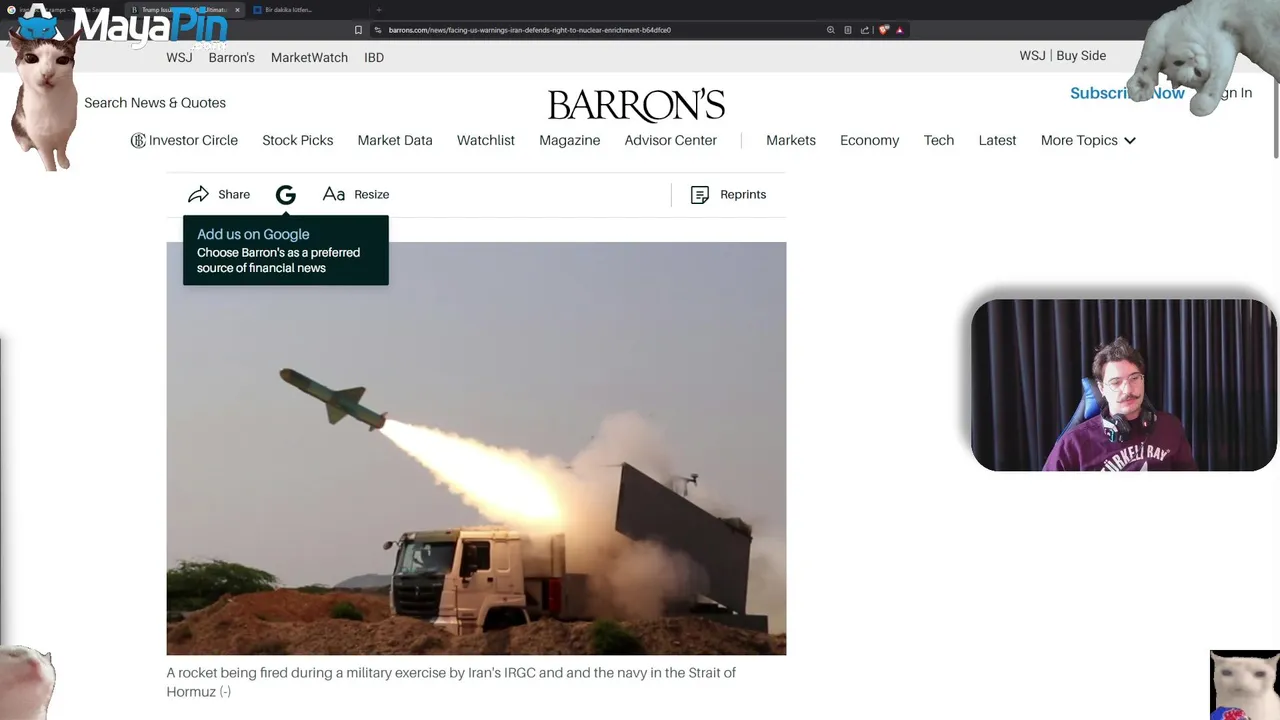
Task: Click the browser address bar URL
Action: coord(530,30)
